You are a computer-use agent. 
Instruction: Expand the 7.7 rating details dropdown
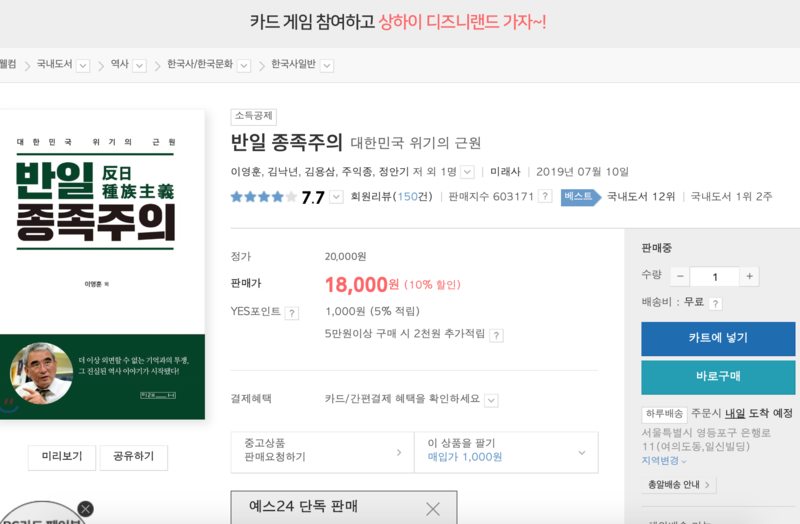[x=336, y=197]
